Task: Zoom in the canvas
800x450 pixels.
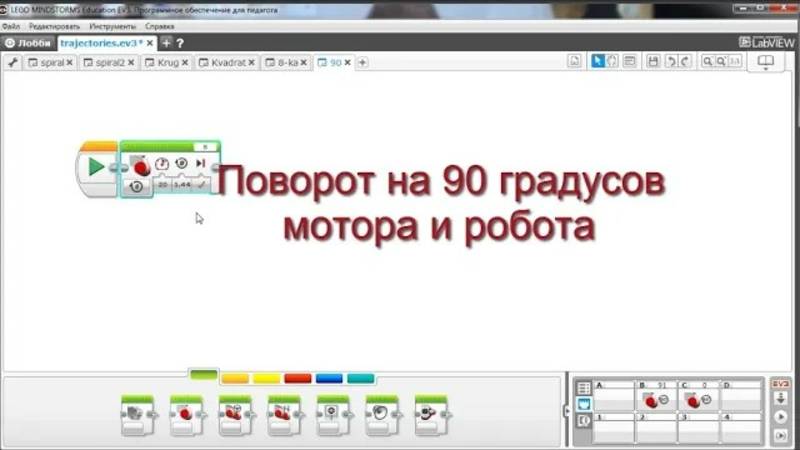Action: click(721, 61)
